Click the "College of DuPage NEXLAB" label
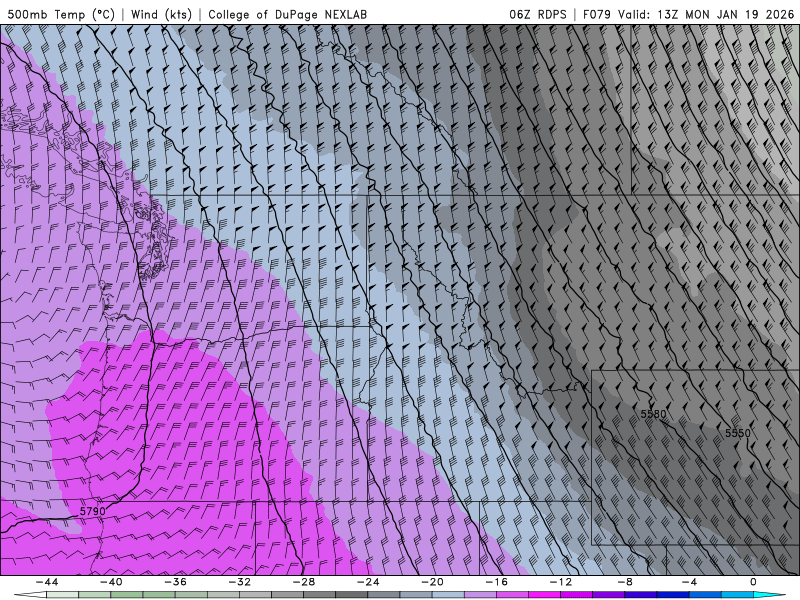This screenshot has width=800, height=600. [x=287, y=14]
